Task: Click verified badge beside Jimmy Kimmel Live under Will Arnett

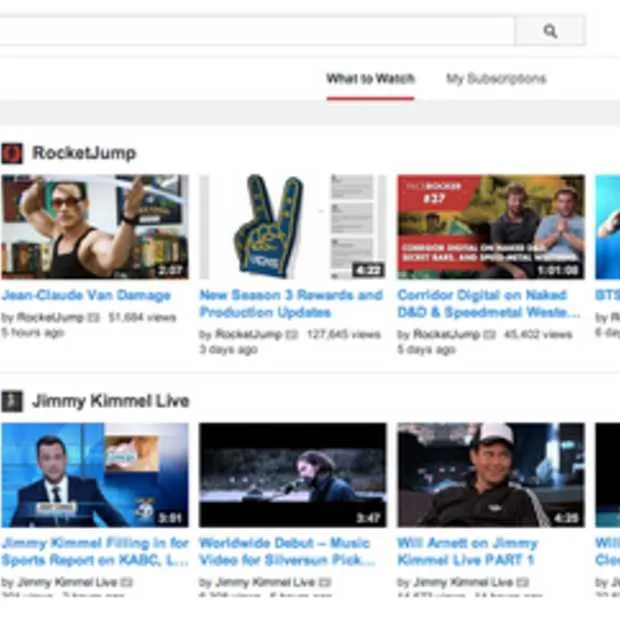Action: 523,583
